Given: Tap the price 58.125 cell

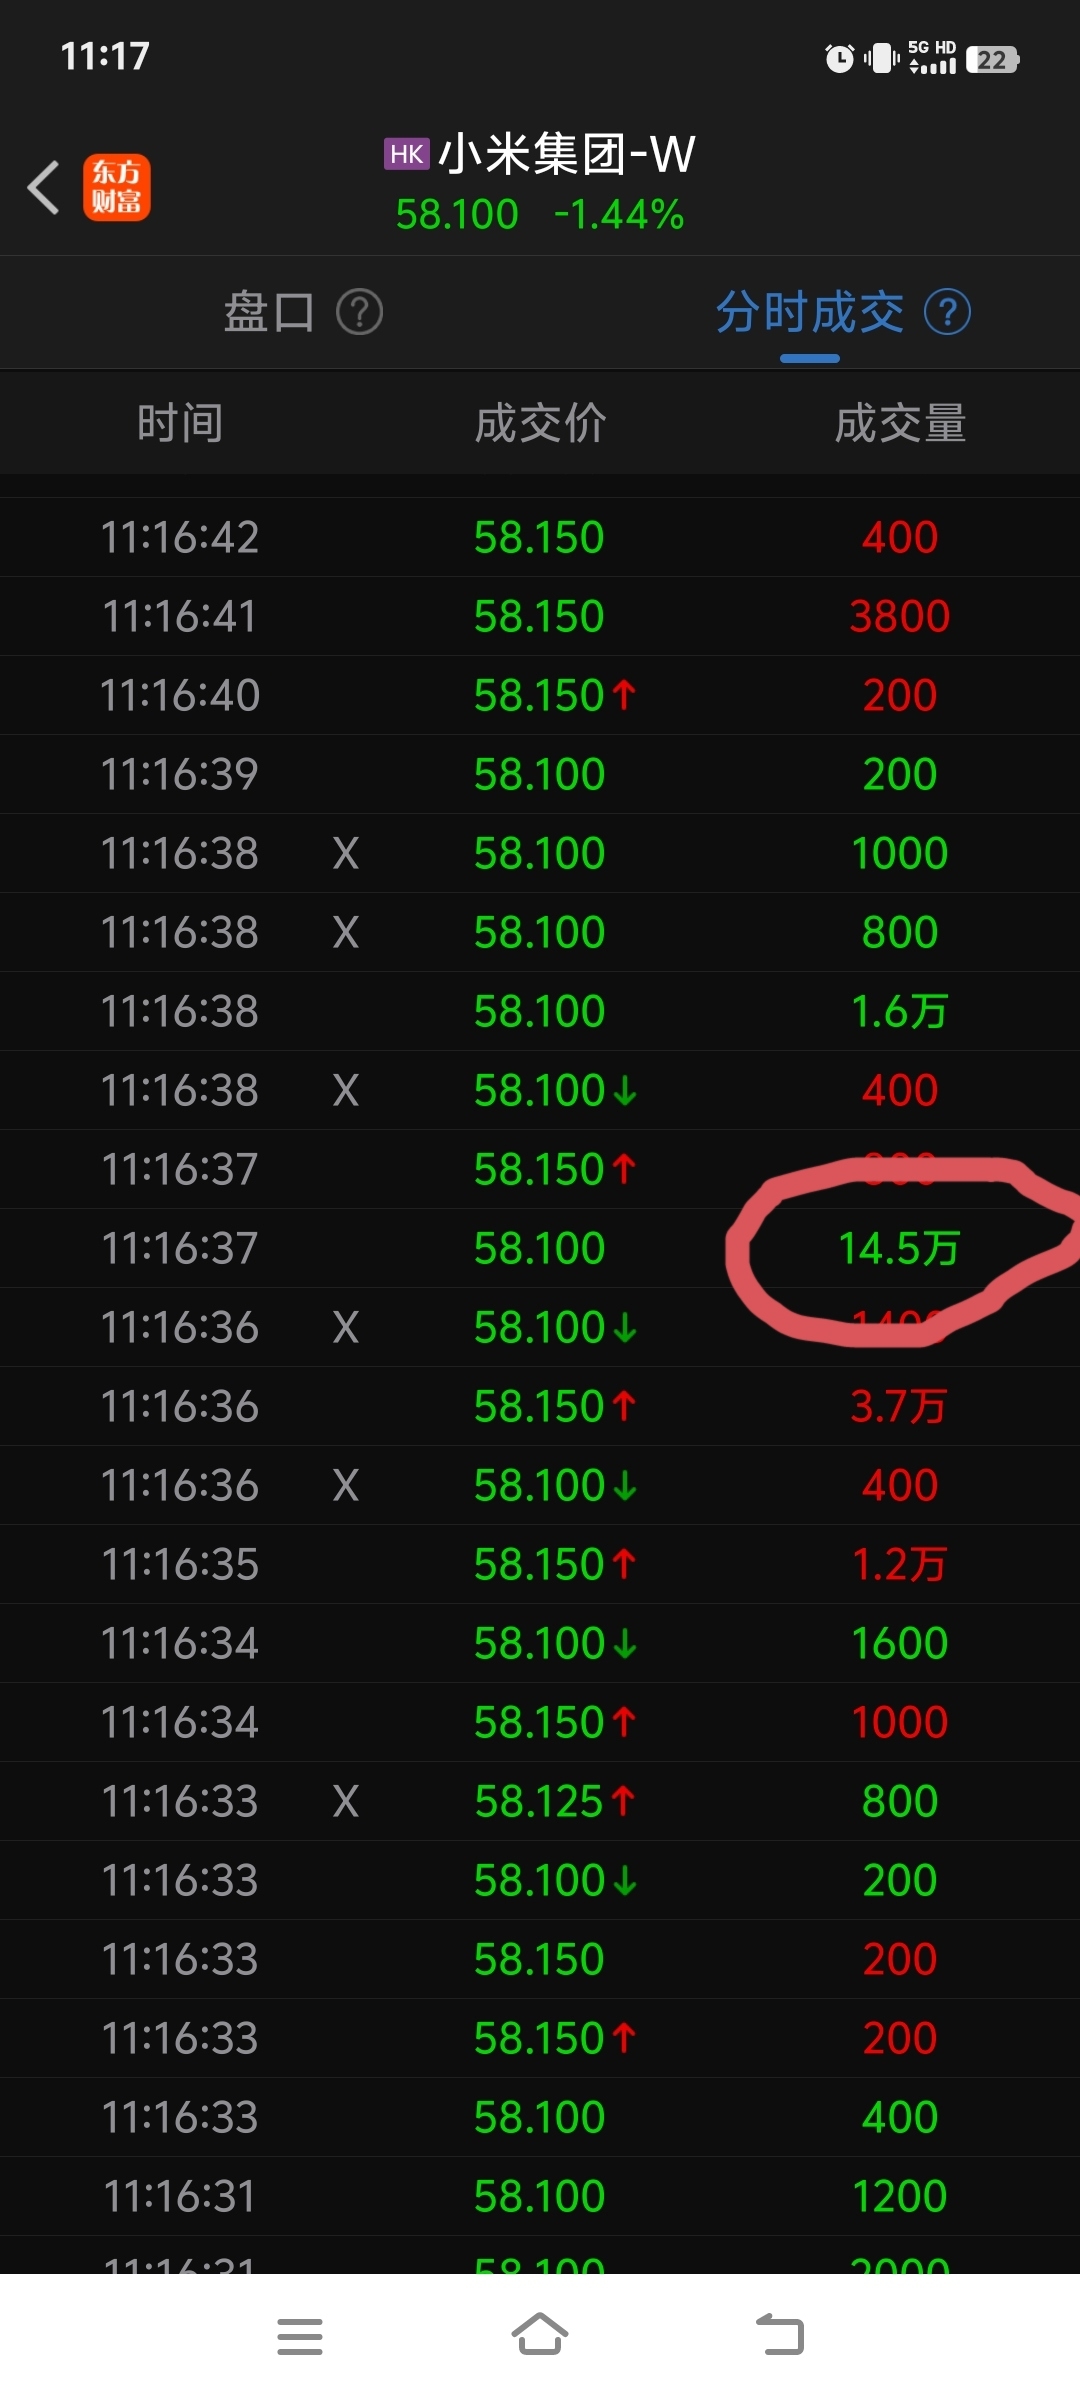Looking at the screenshot, I should point(539,1801).
